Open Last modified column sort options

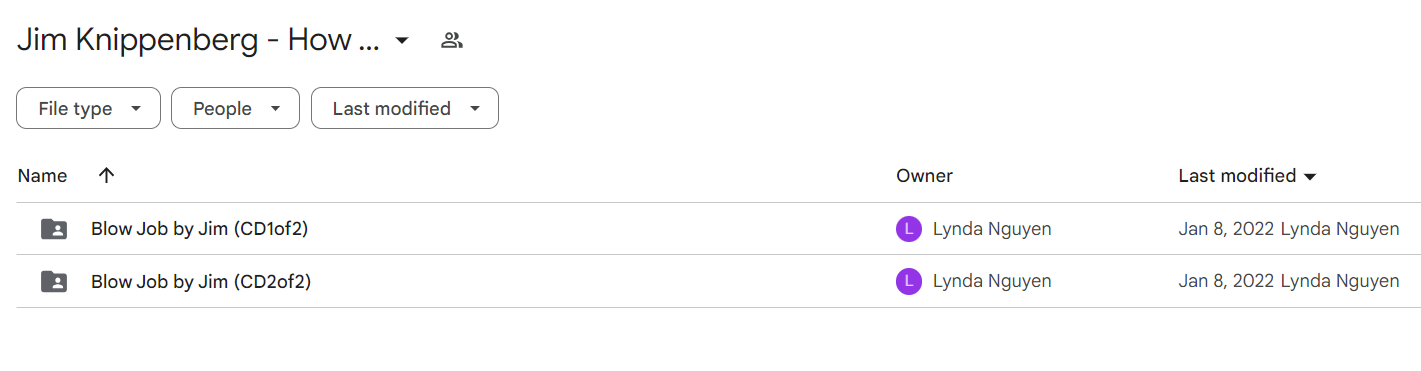[x=1248, y=176]
